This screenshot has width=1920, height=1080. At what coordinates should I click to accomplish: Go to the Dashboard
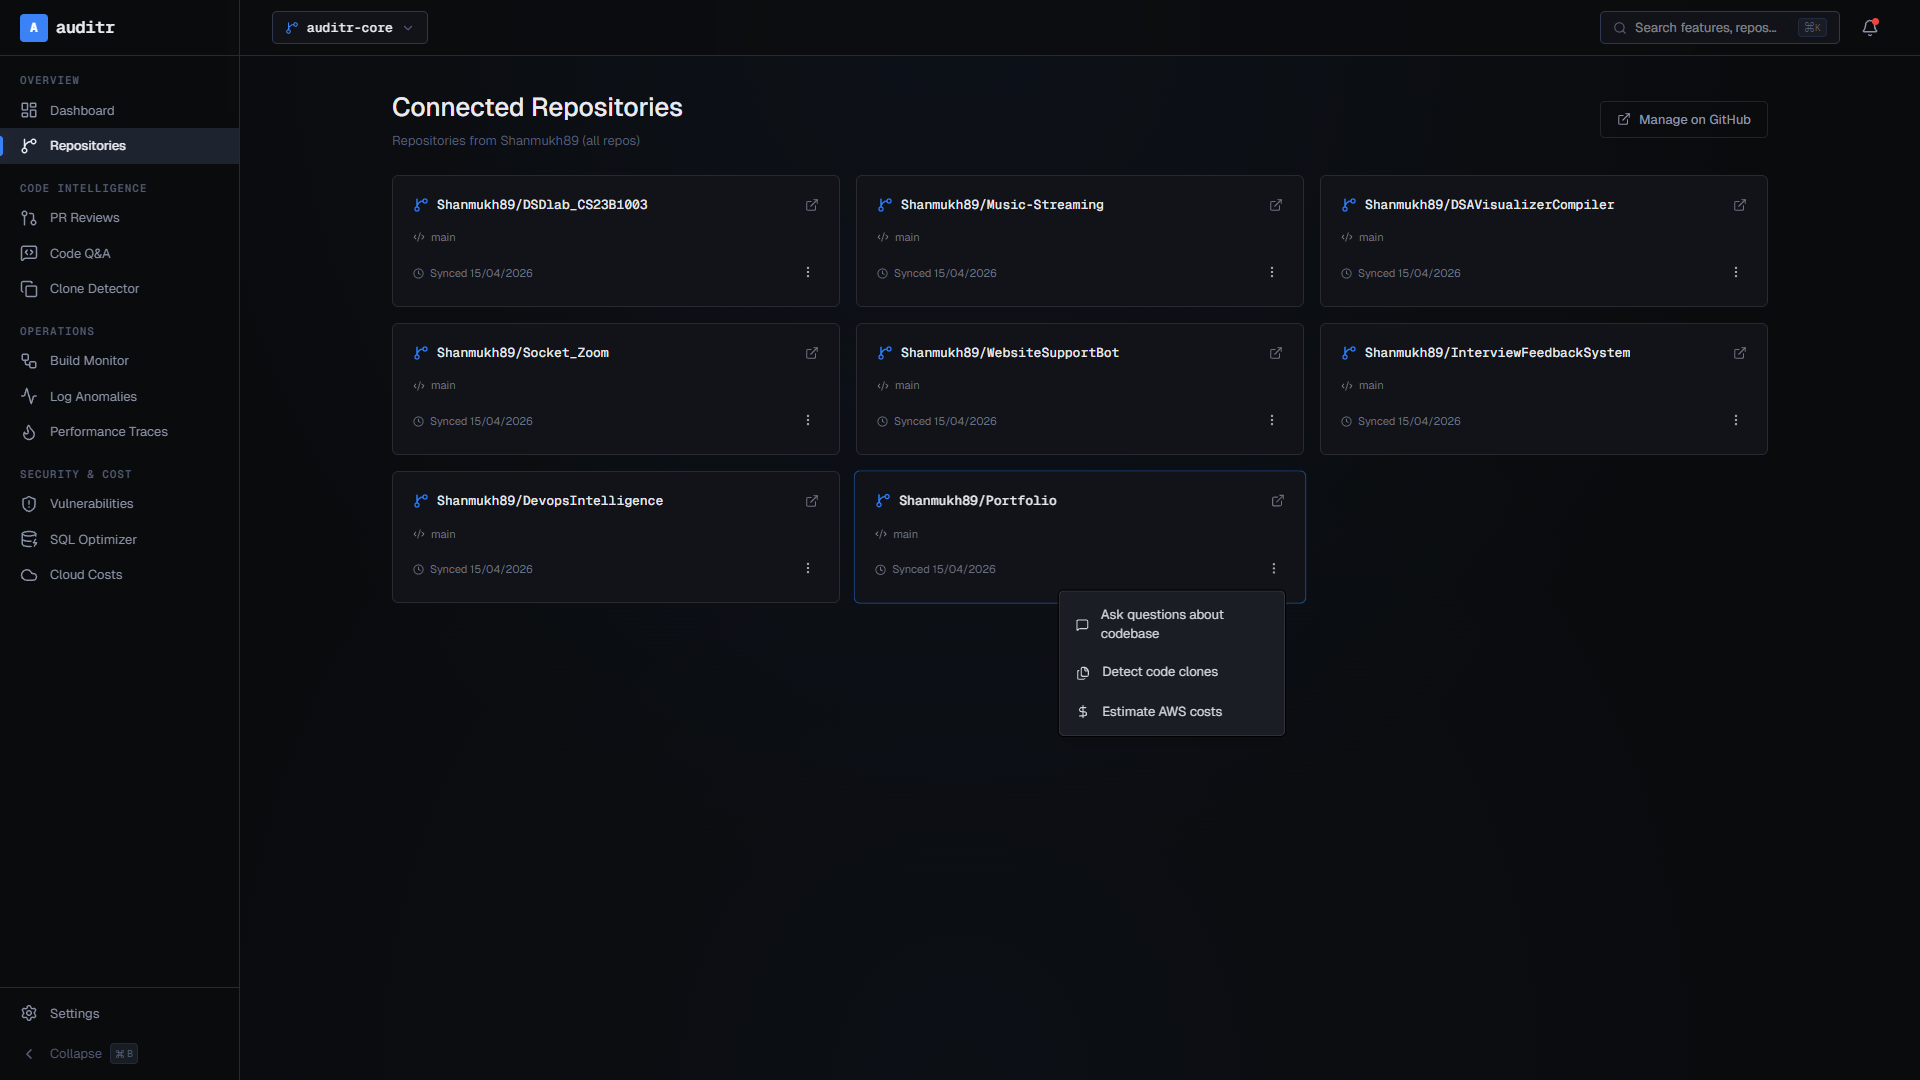[x=81, y=110]
